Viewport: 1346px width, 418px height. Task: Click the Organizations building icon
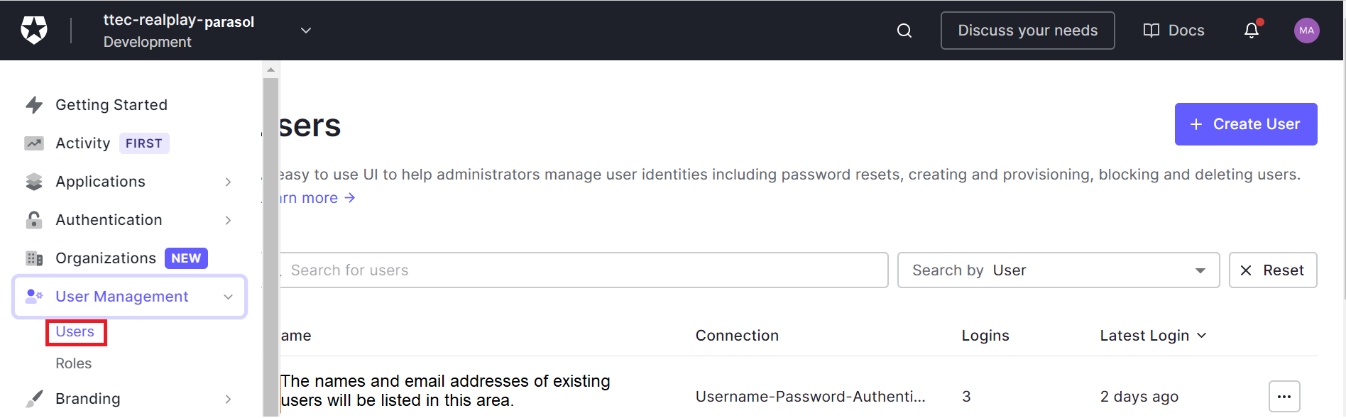coord(34,258)
